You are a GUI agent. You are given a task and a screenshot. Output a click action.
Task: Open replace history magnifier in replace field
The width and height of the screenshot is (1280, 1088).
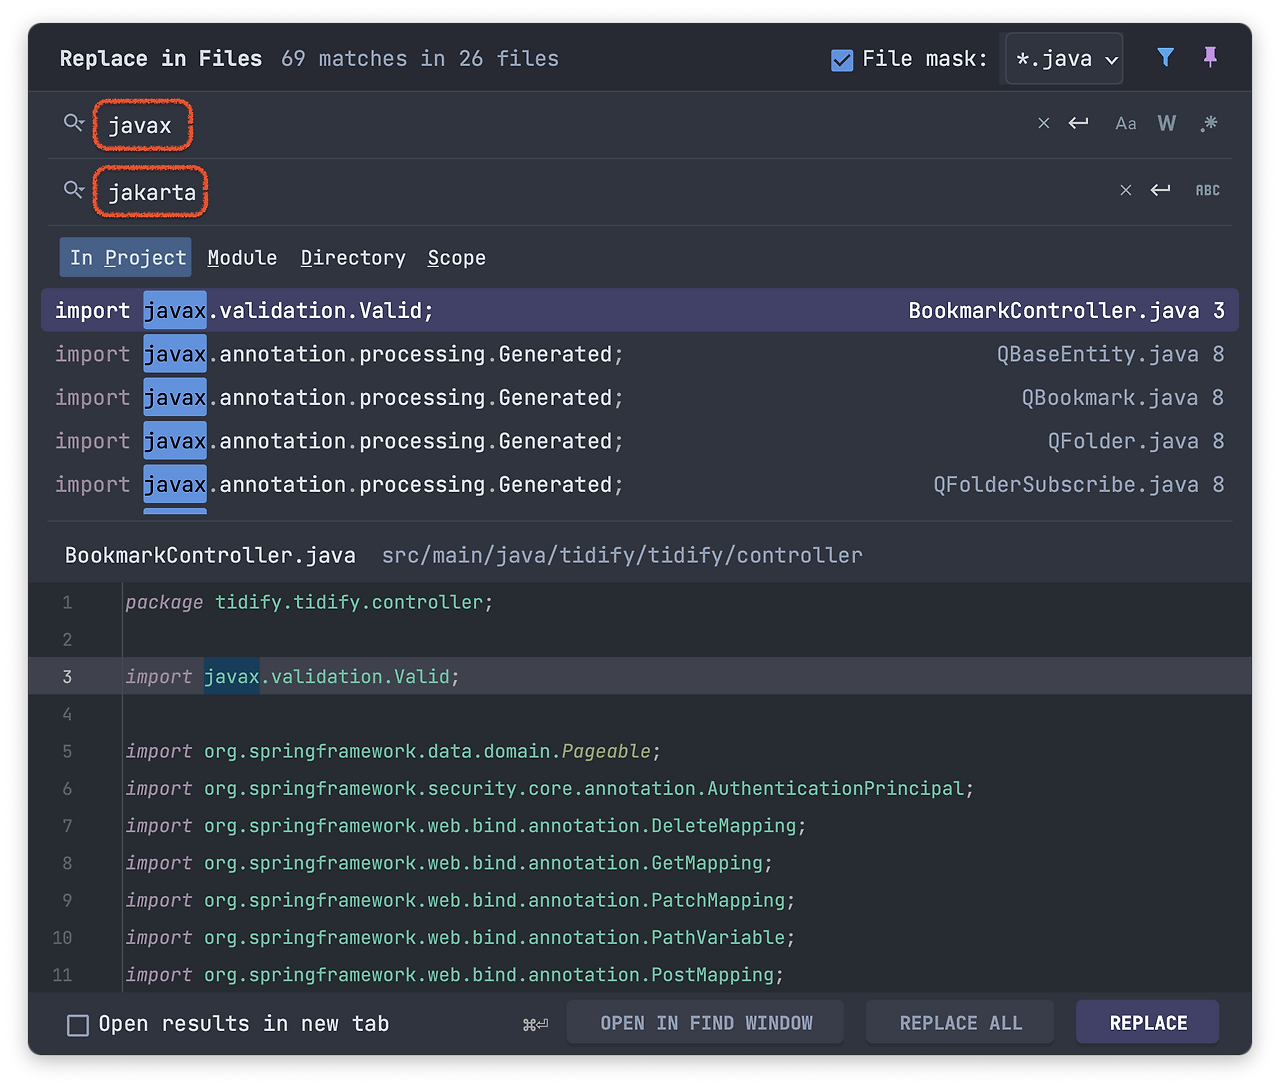coord(73,190)
